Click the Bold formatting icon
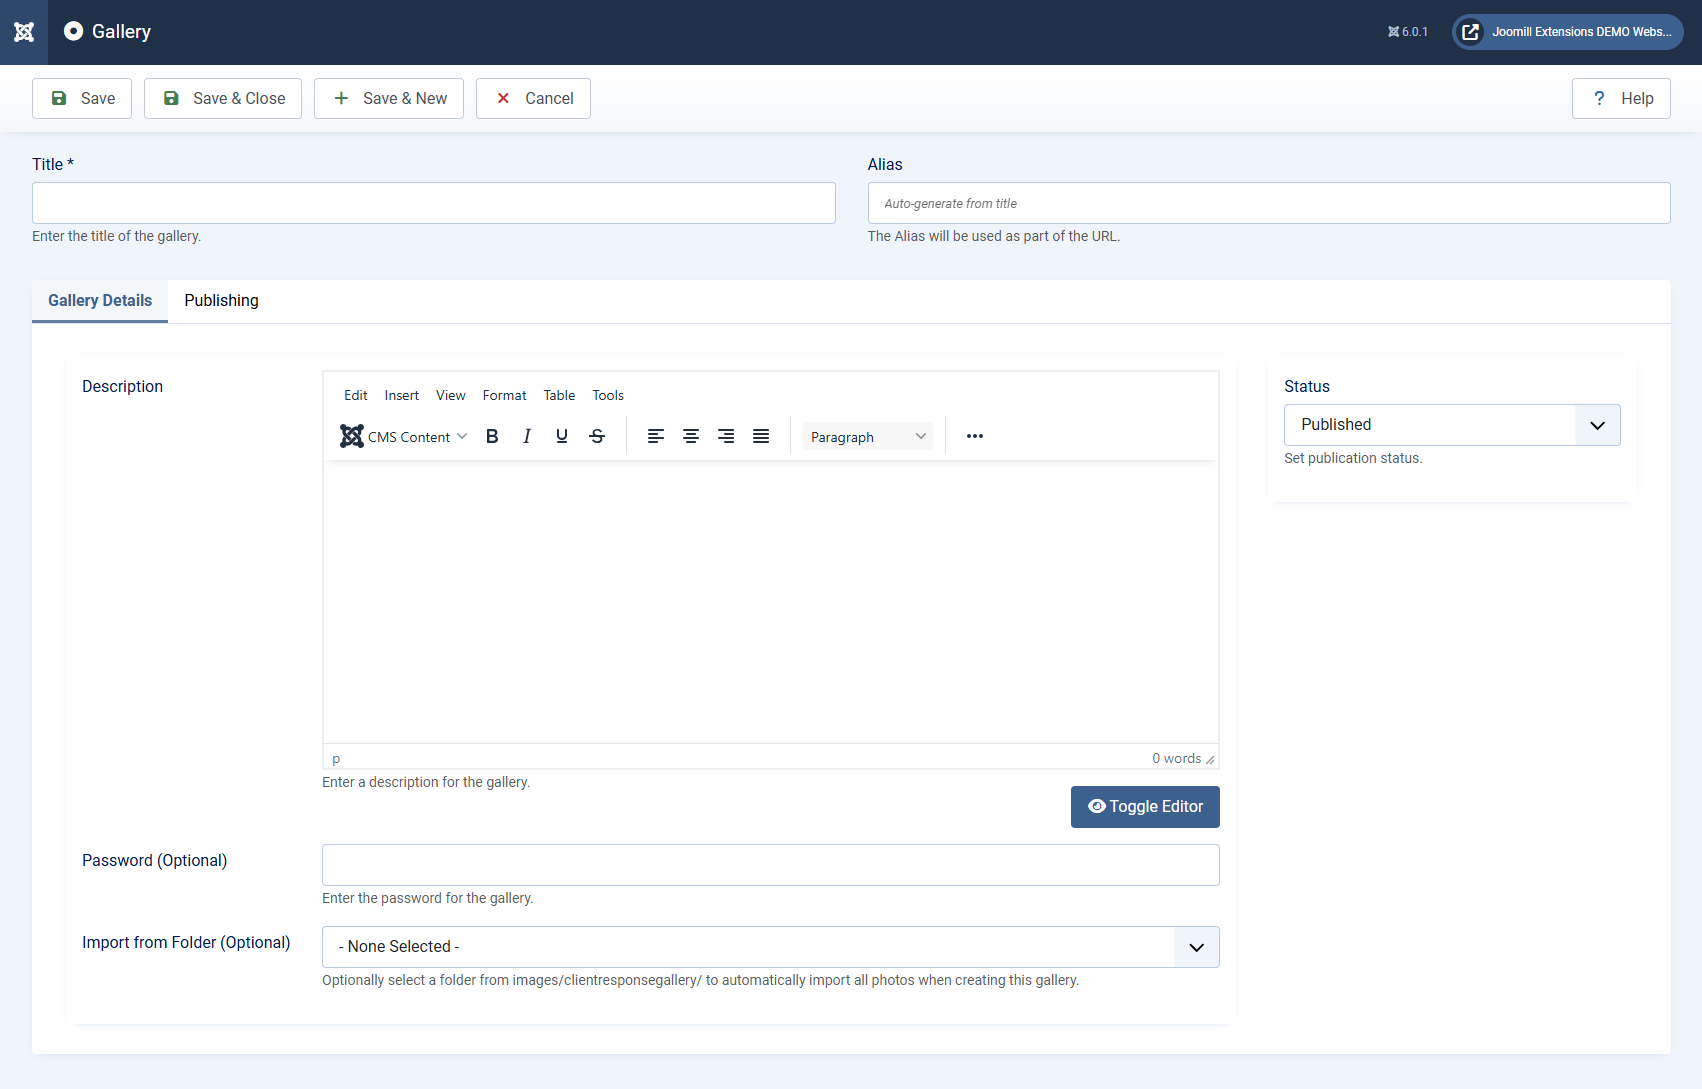1702x1089 pixels. click(x=492, y=436)
